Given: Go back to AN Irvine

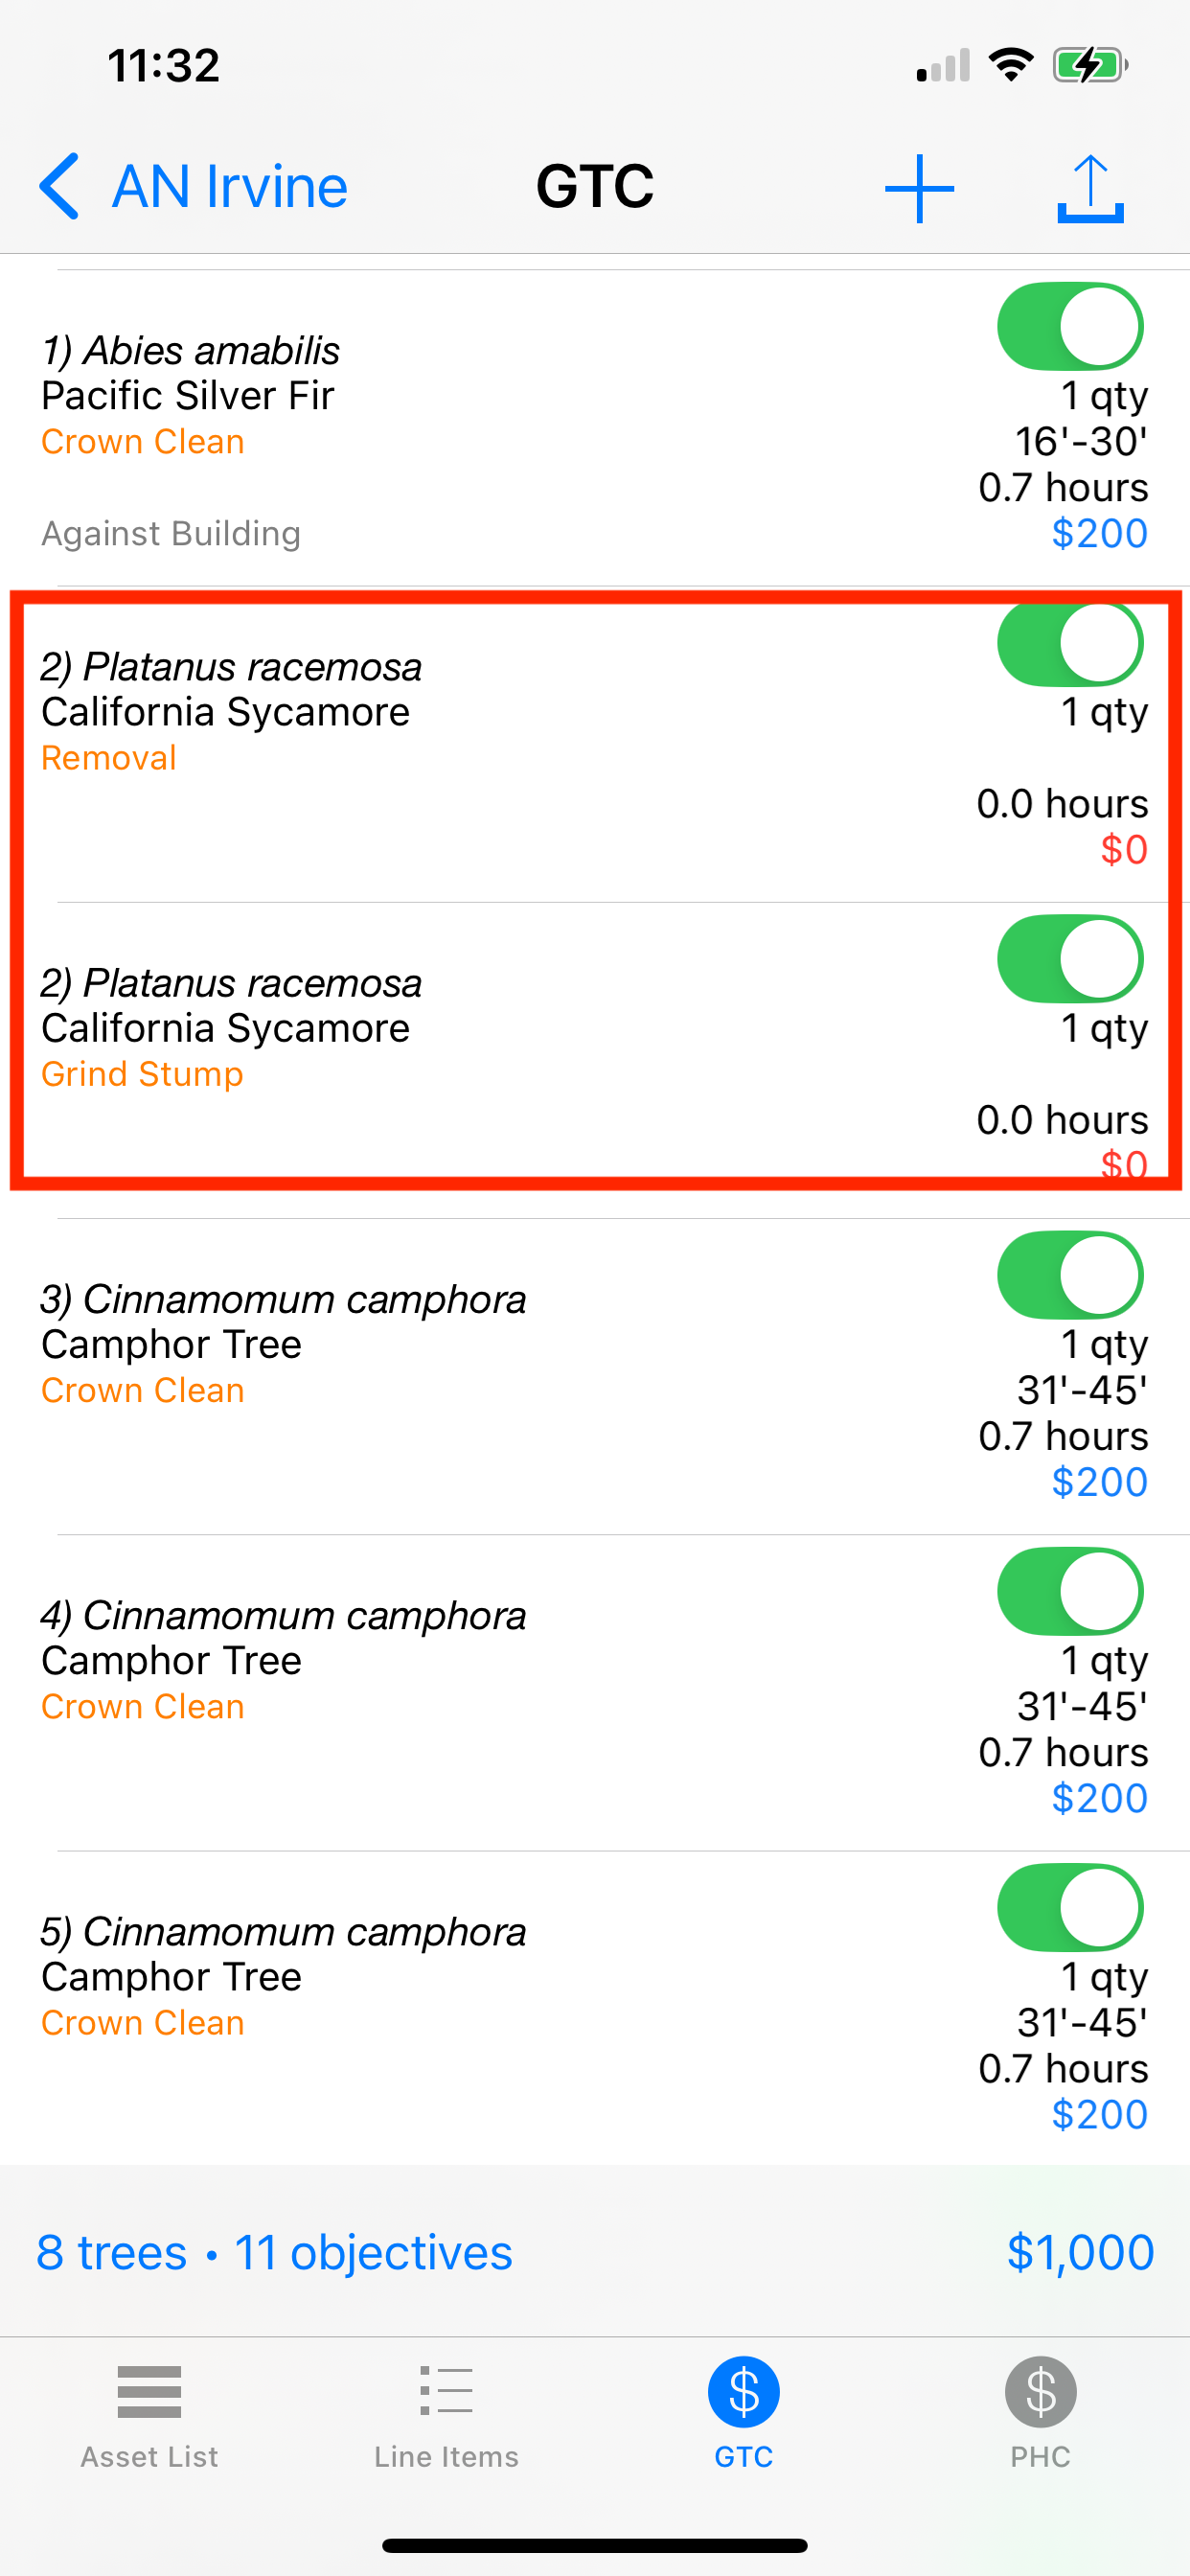Looking at the screenshot, I should click(x=229, y=186).
